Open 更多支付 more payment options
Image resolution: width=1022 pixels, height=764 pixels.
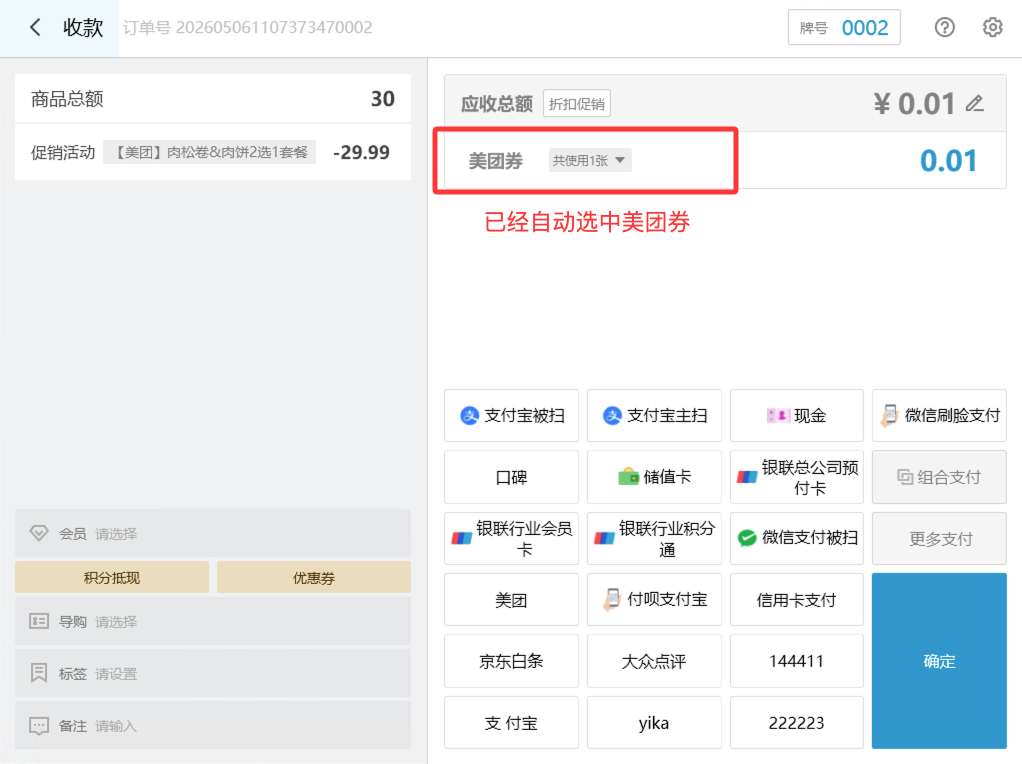click(939, 538)
